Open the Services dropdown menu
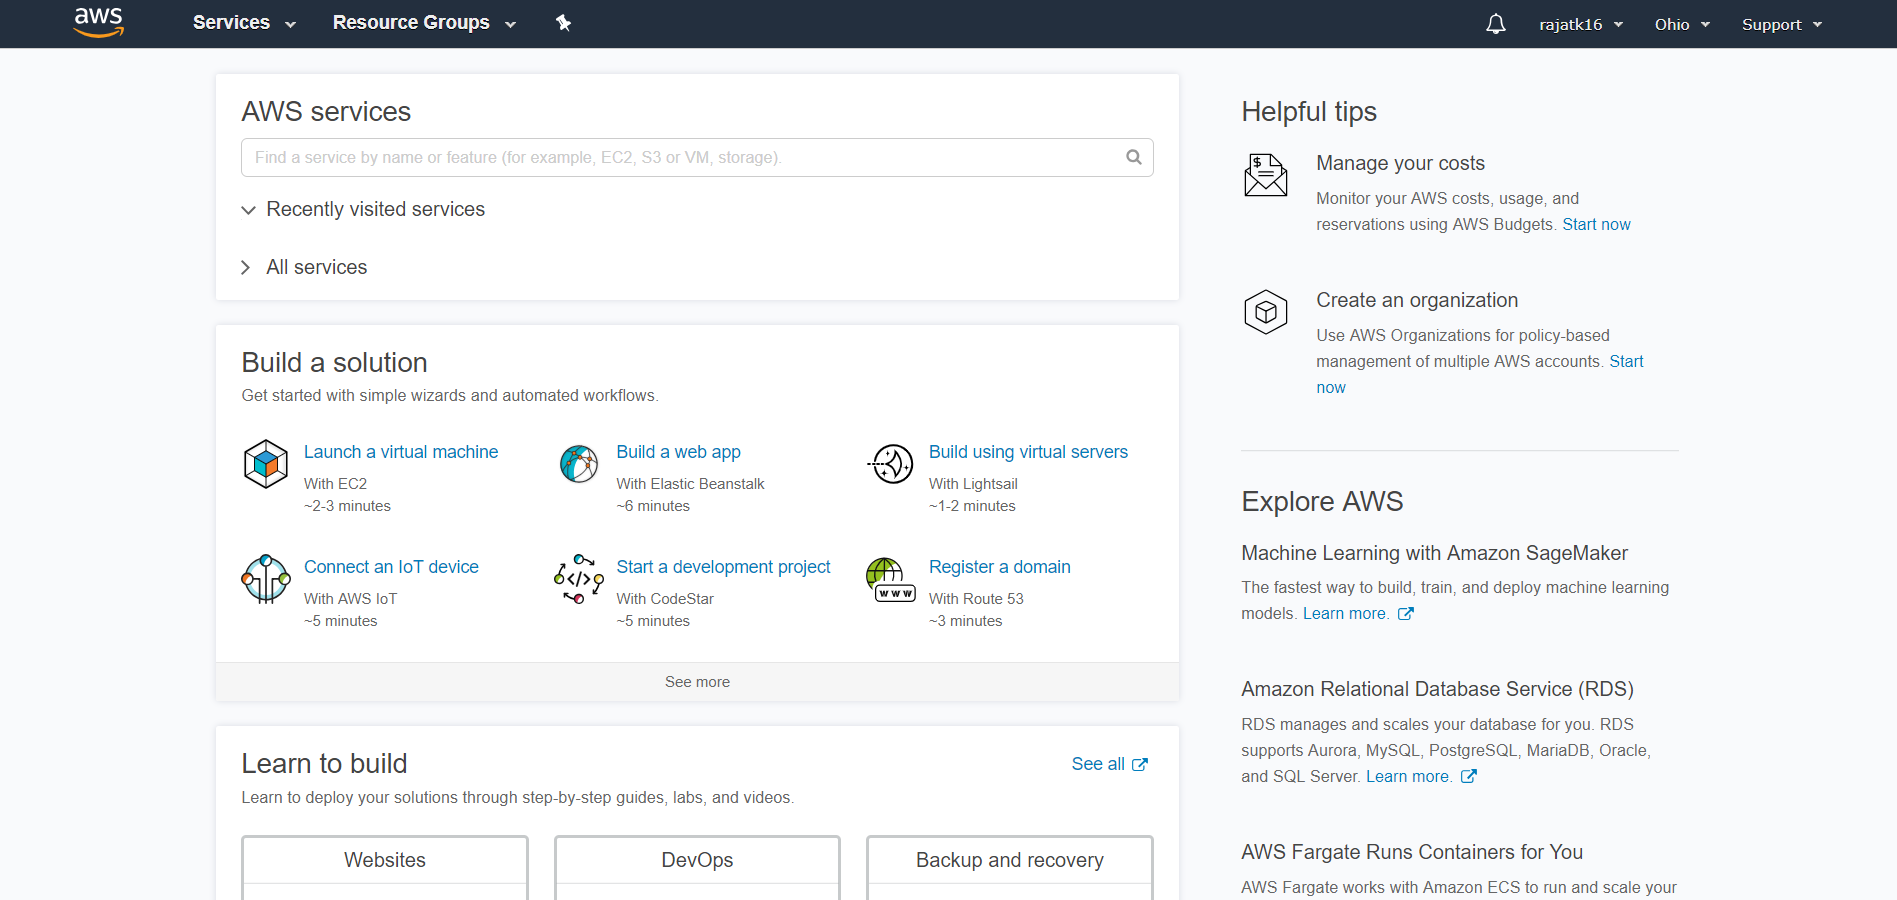This screenshot has width=1897, height=900. tap(244, 23)
